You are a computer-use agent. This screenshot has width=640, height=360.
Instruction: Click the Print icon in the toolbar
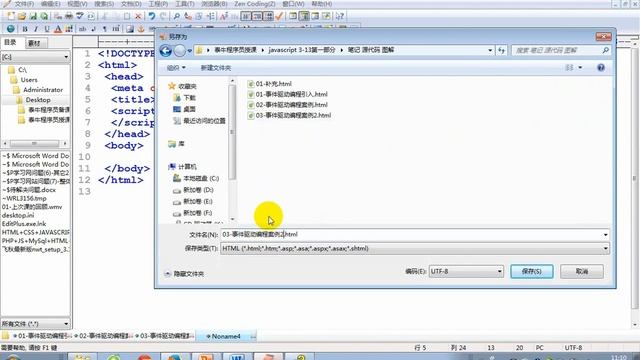click(x=69, y=16)
